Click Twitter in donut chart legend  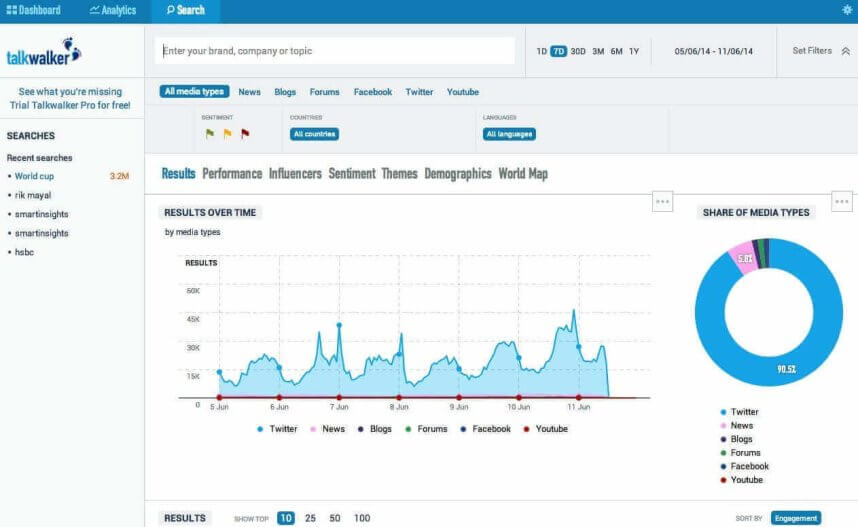[x=739, y=412]
